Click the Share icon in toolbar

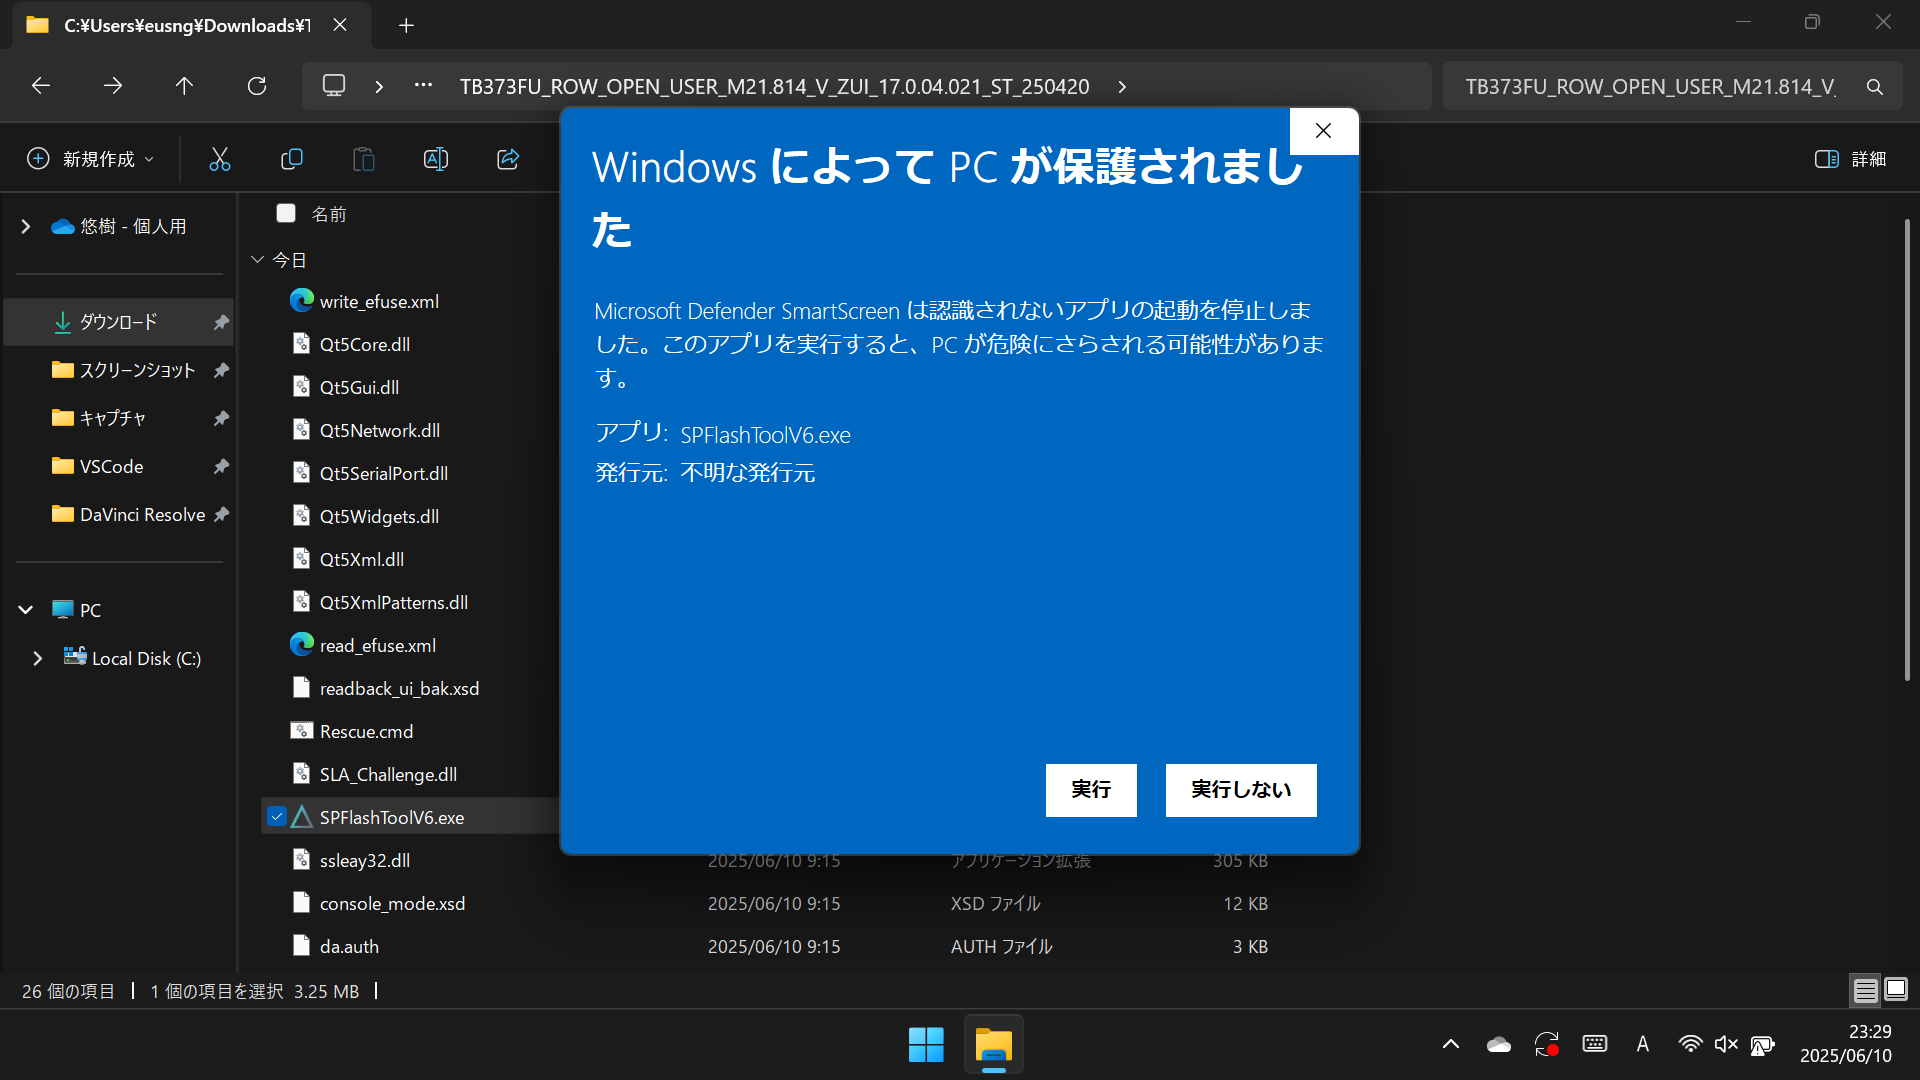(508, 159)
